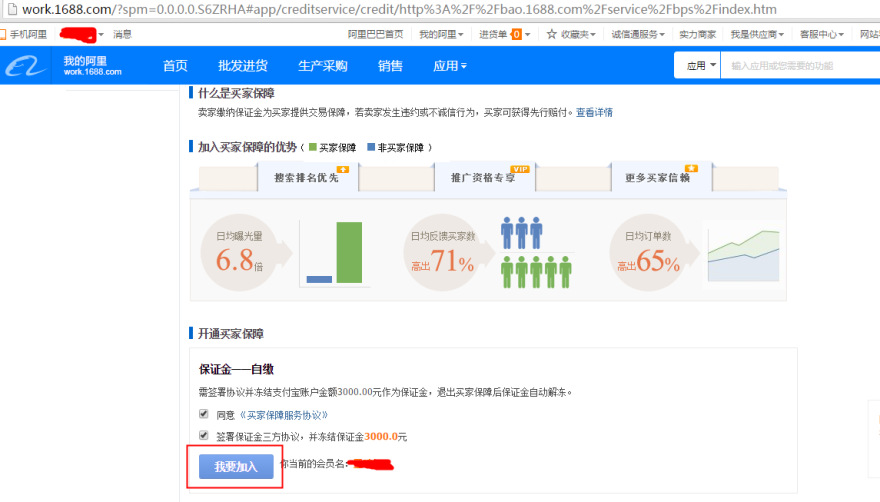Click 阿里巴巴首页 link

(375, 34)
